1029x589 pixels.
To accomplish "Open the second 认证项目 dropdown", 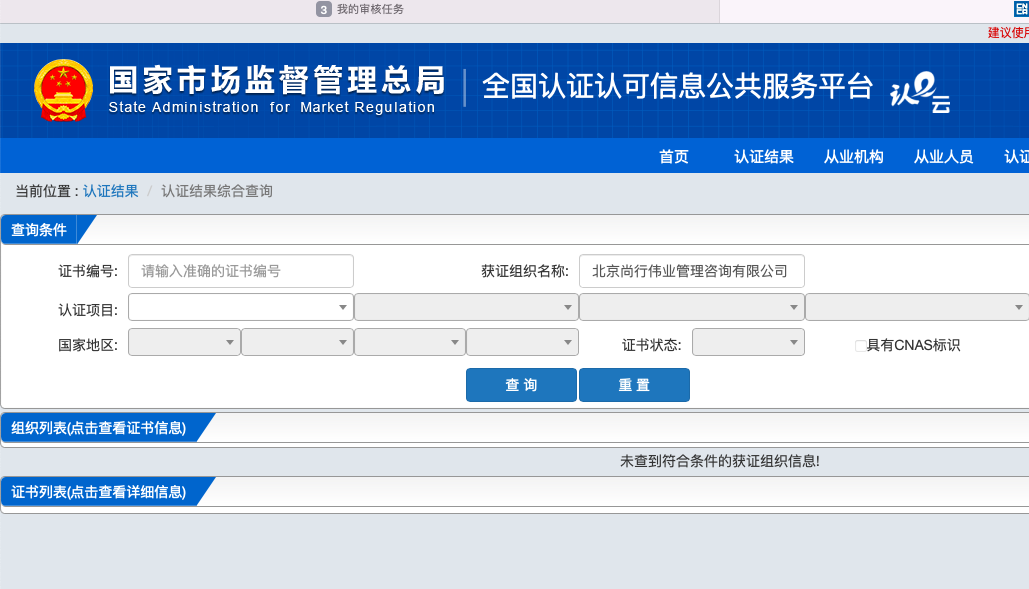I will 466,307.
